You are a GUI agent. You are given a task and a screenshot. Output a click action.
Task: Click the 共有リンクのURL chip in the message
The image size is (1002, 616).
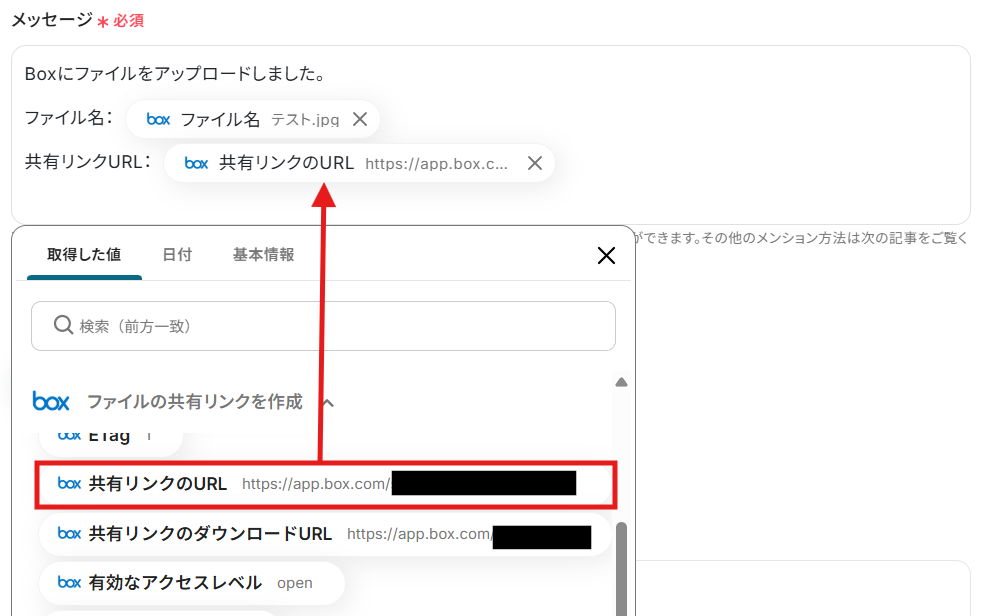tap(359, 164)
